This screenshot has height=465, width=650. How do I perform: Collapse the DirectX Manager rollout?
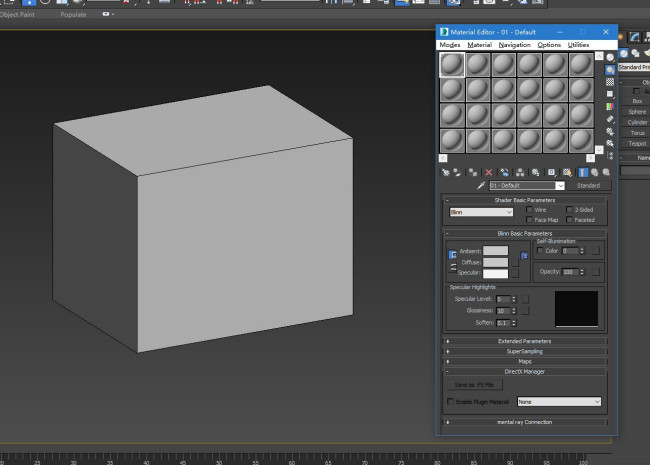pyautogui.click(x=524, y=372)
